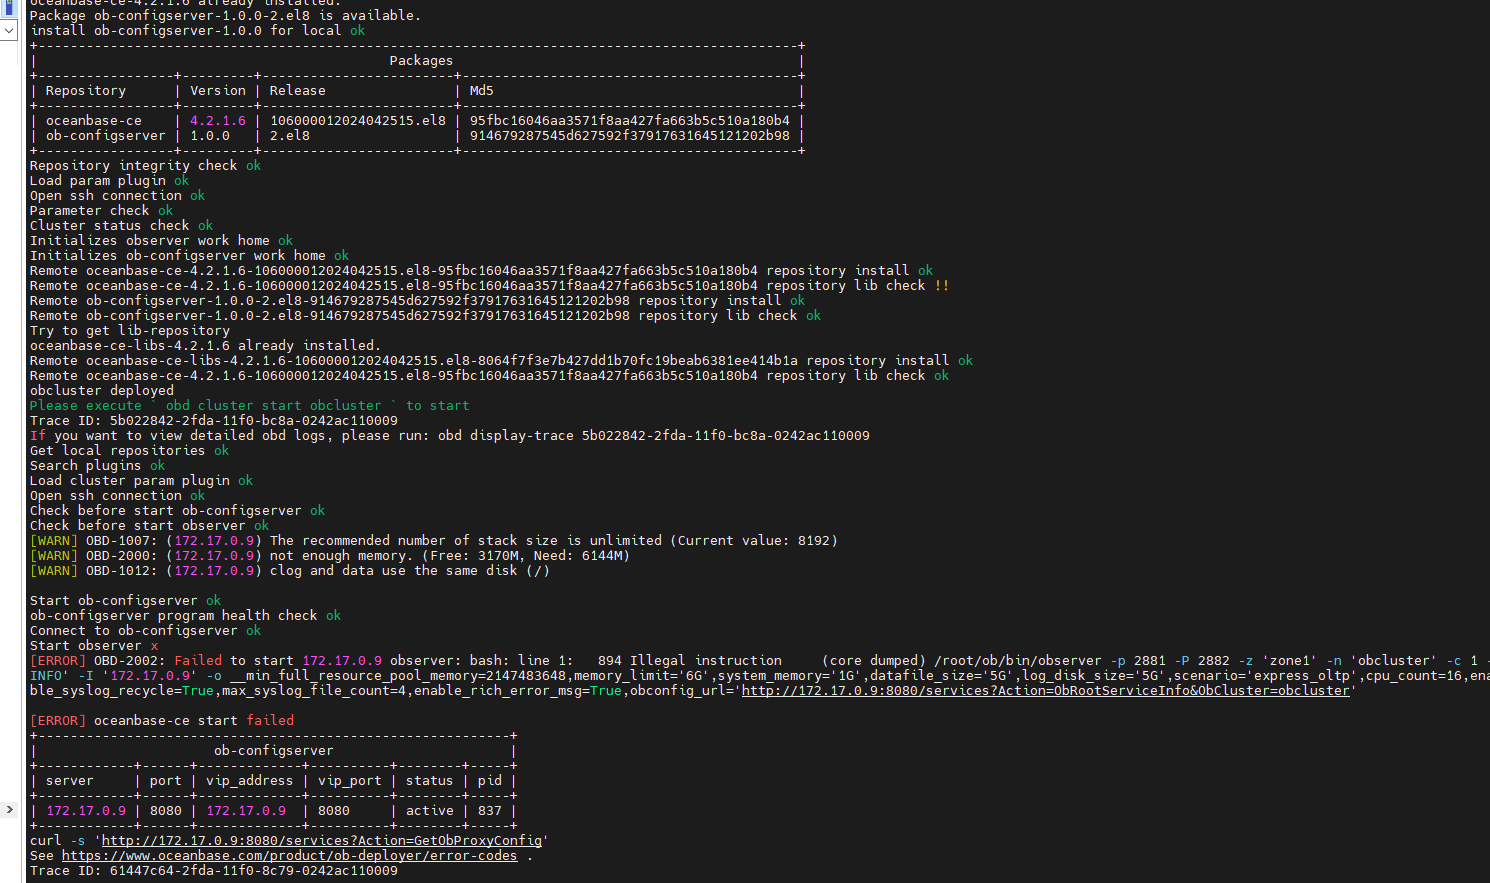Select the Md5 hash starting with '95fbc16046aa' in table
The height and width of the screenshot is (883, 1490).
630,121
